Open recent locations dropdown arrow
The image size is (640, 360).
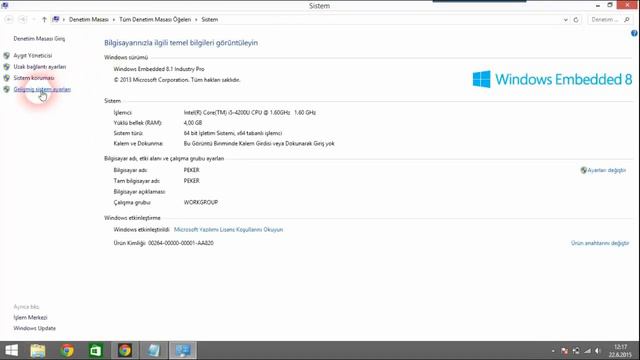coord(33,20)
